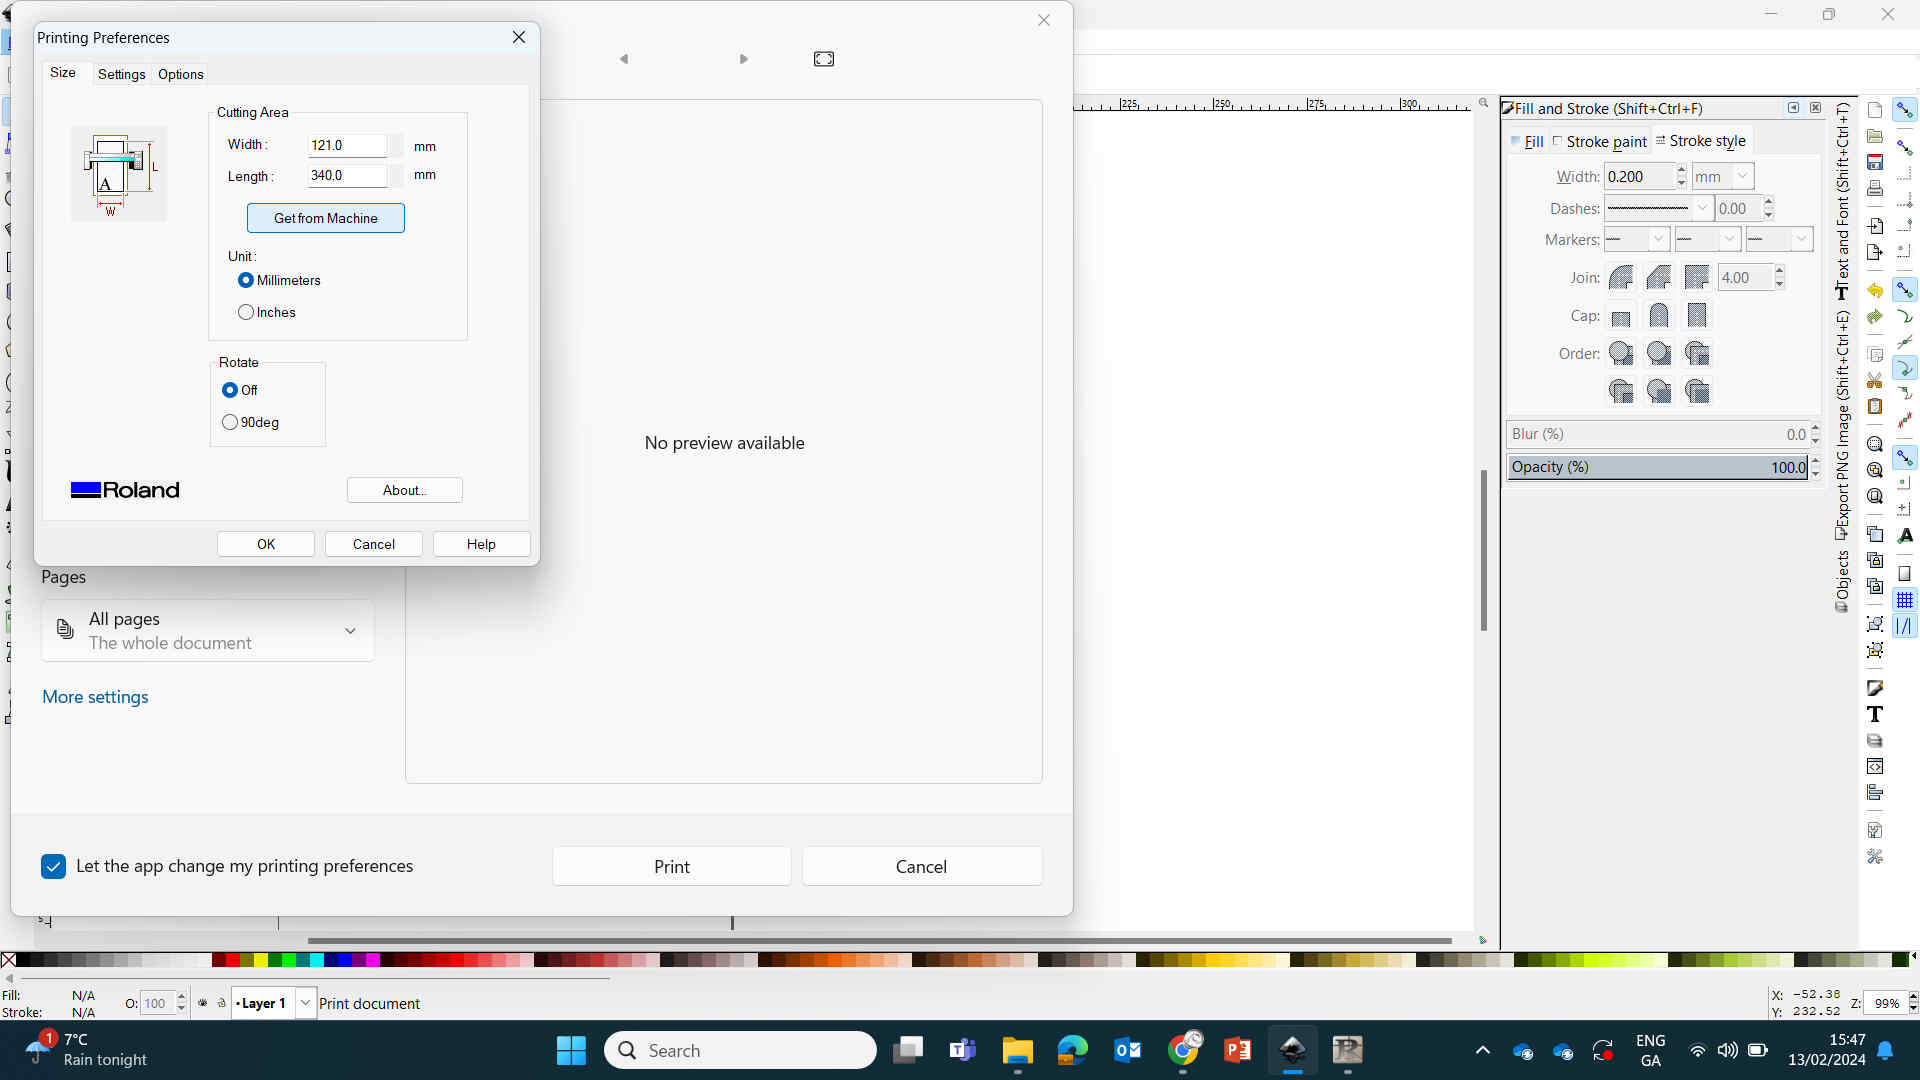
Task: Open the mid Markers dropdown
Action: [1707, 239]
